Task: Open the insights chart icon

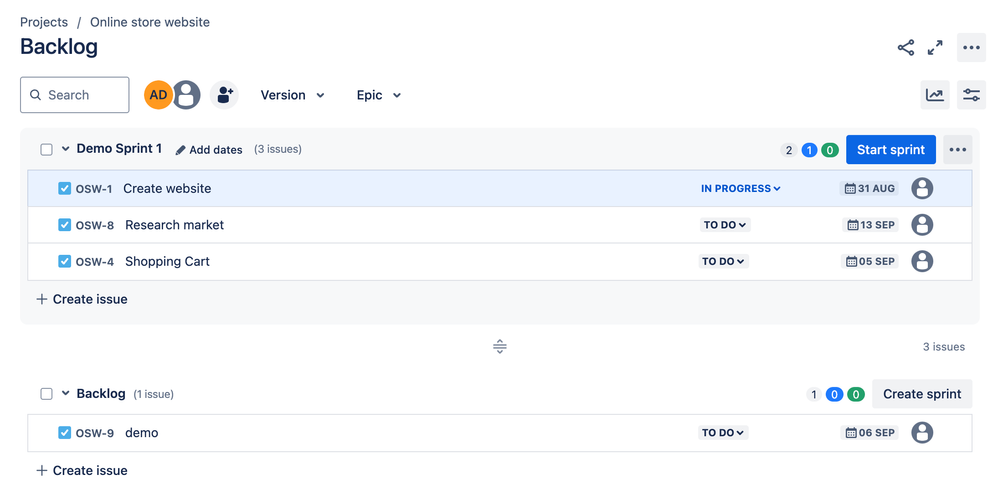Action: 935,95
